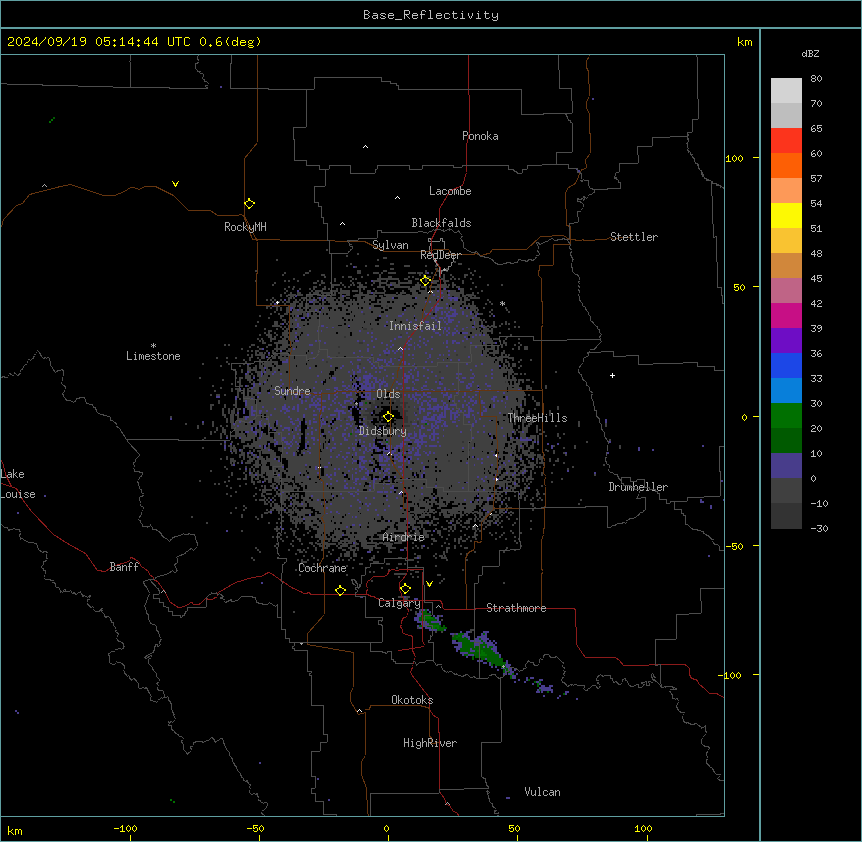Click the -100 tick on the vertical axis

[x=731, y=675]
